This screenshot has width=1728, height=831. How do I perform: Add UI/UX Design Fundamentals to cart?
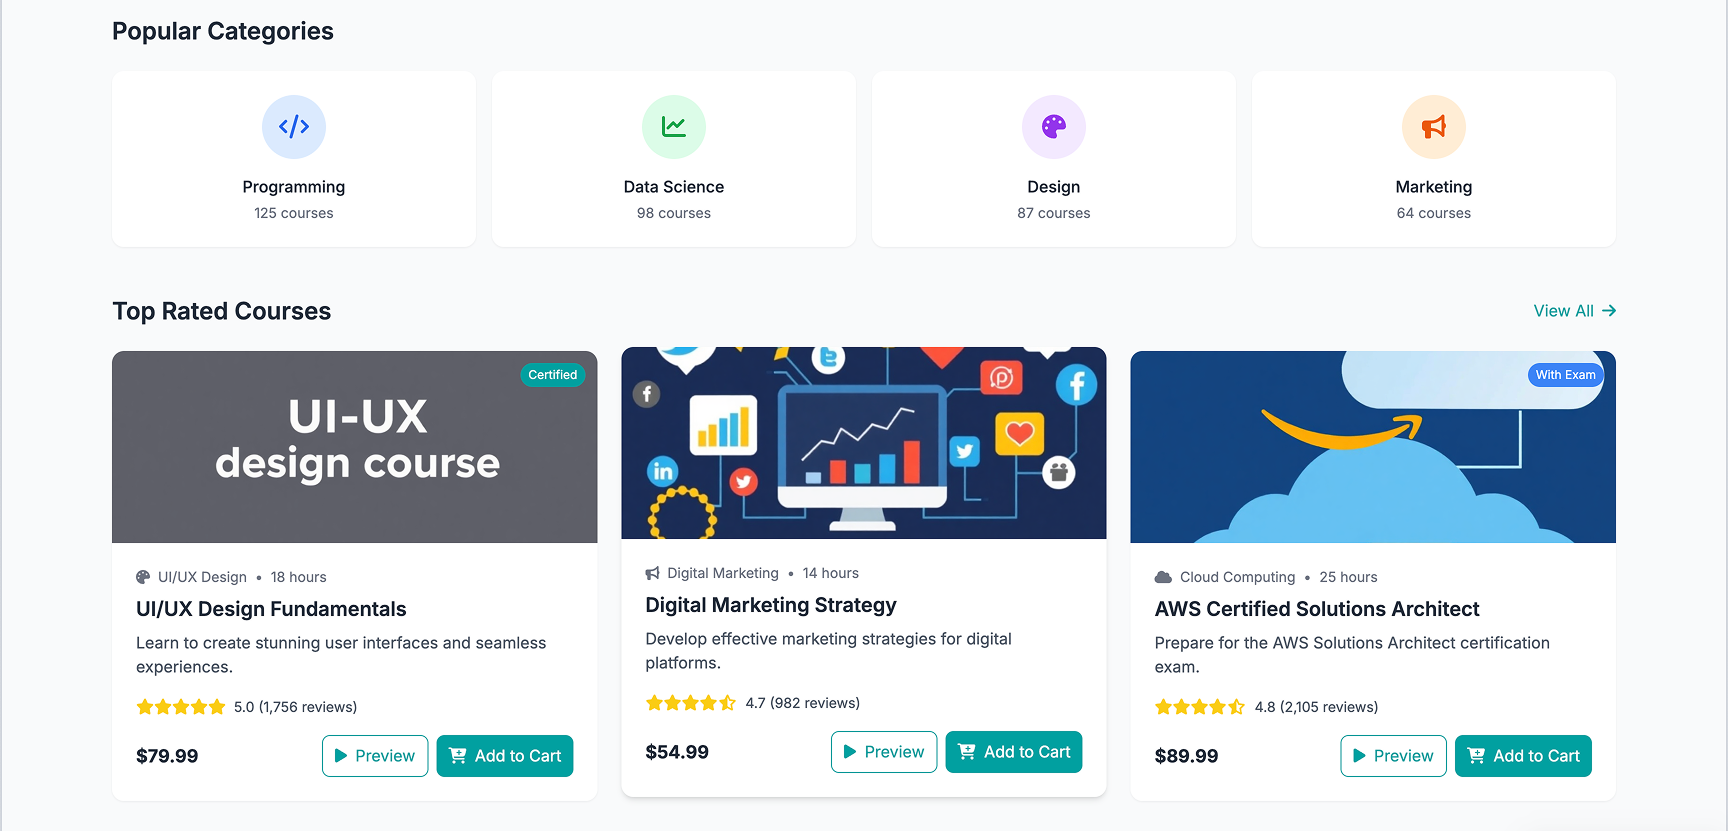pos(505,756)
